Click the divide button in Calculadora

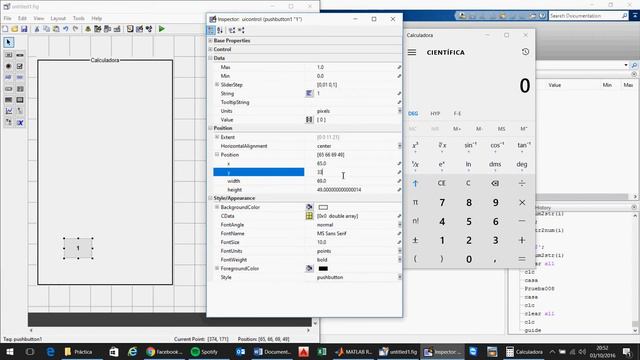522,184
